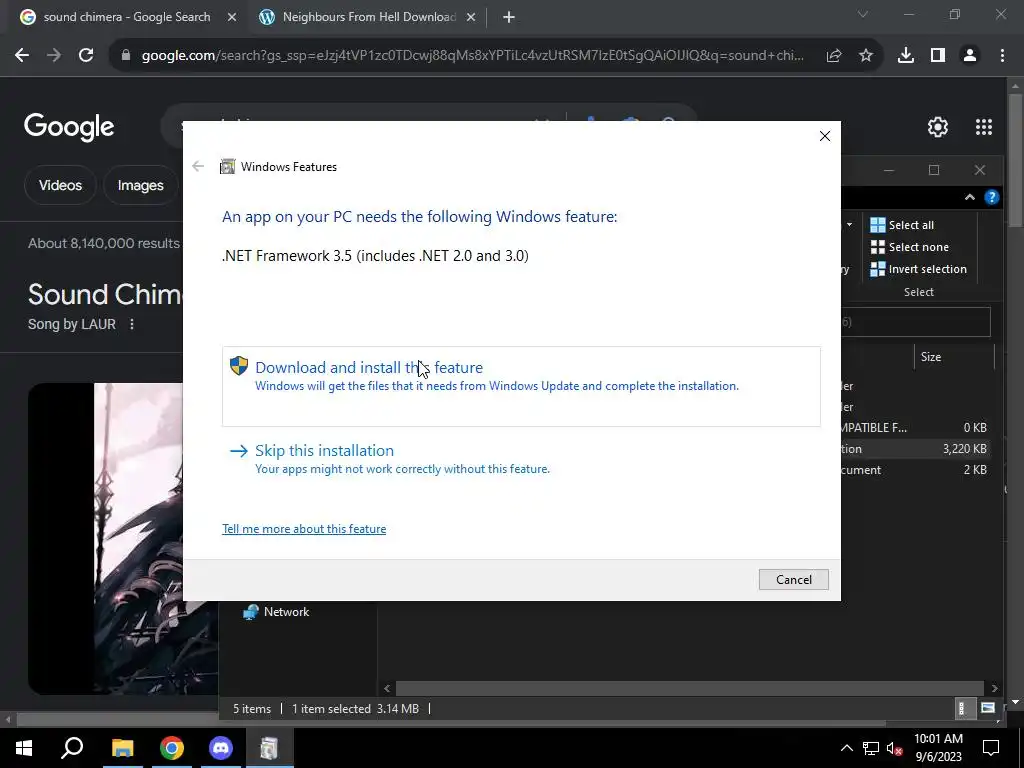The height and width of the screenshot is (768, 1024).
Task: Go back in Chrome browser
Action: [x=22, y=56]
